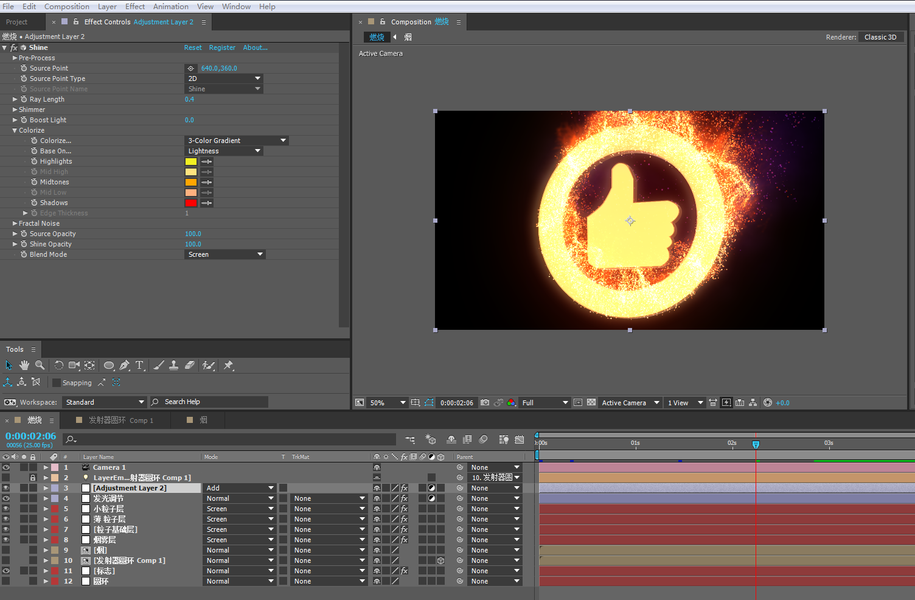Take a snapshot with the camera icon

(485, 403)
